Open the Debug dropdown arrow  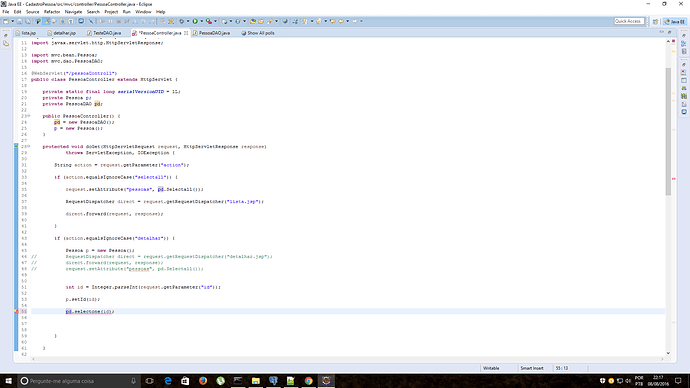(188, 21)
